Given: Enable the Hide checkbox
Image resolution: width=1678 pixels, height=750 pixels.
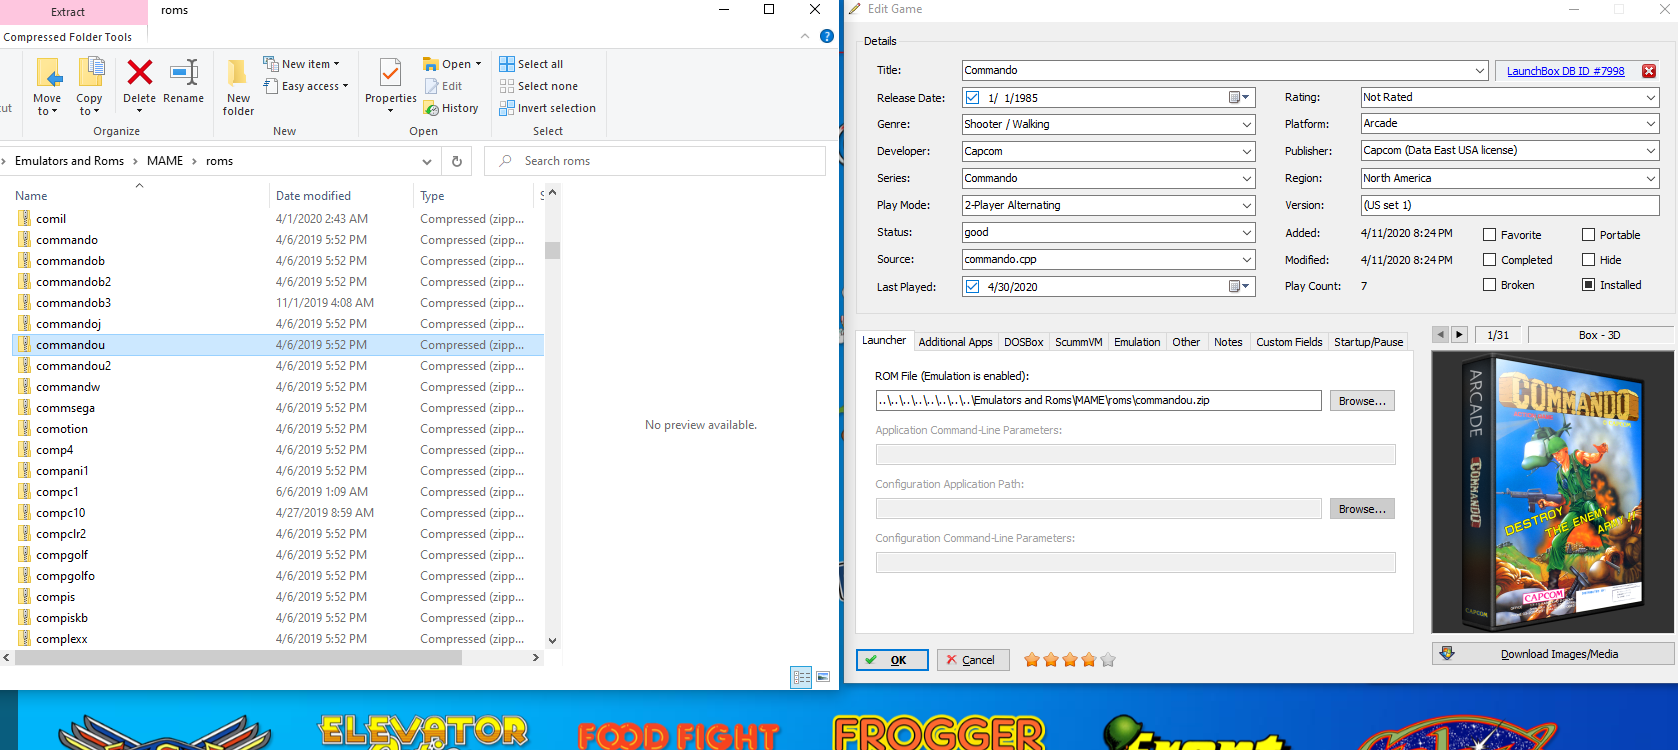Looking at the screenshot, I should [1588, 260].
